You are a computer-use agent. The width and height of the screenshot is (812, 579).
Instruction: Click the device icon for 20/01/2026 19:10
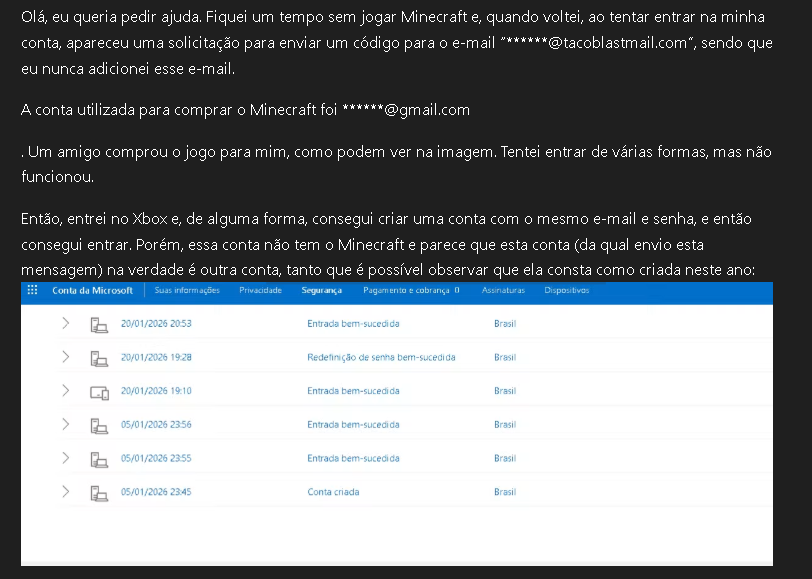99,393
